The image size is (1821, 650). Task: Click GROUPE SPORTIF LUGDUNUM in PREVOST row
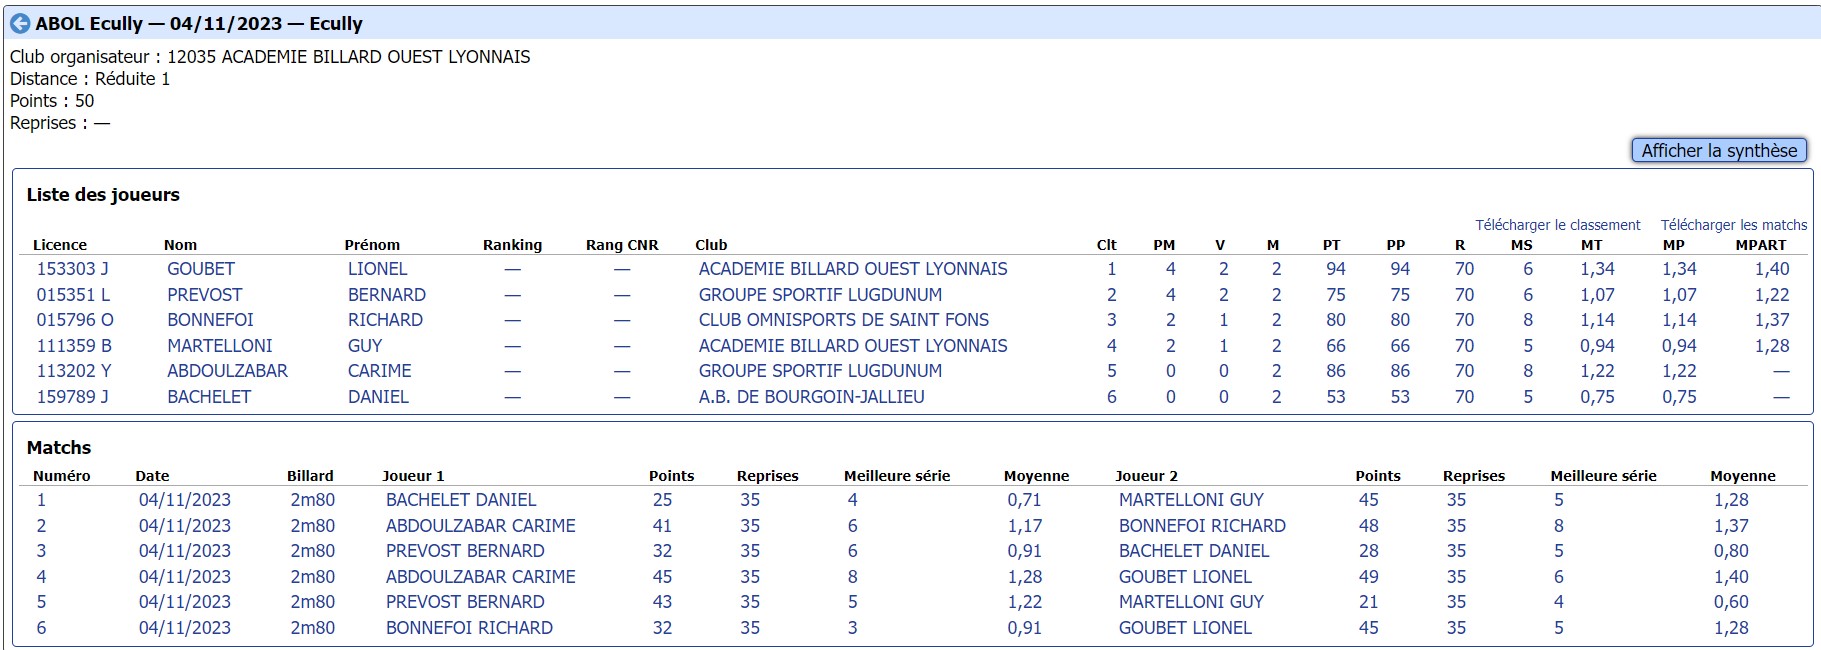pos(820,295)
